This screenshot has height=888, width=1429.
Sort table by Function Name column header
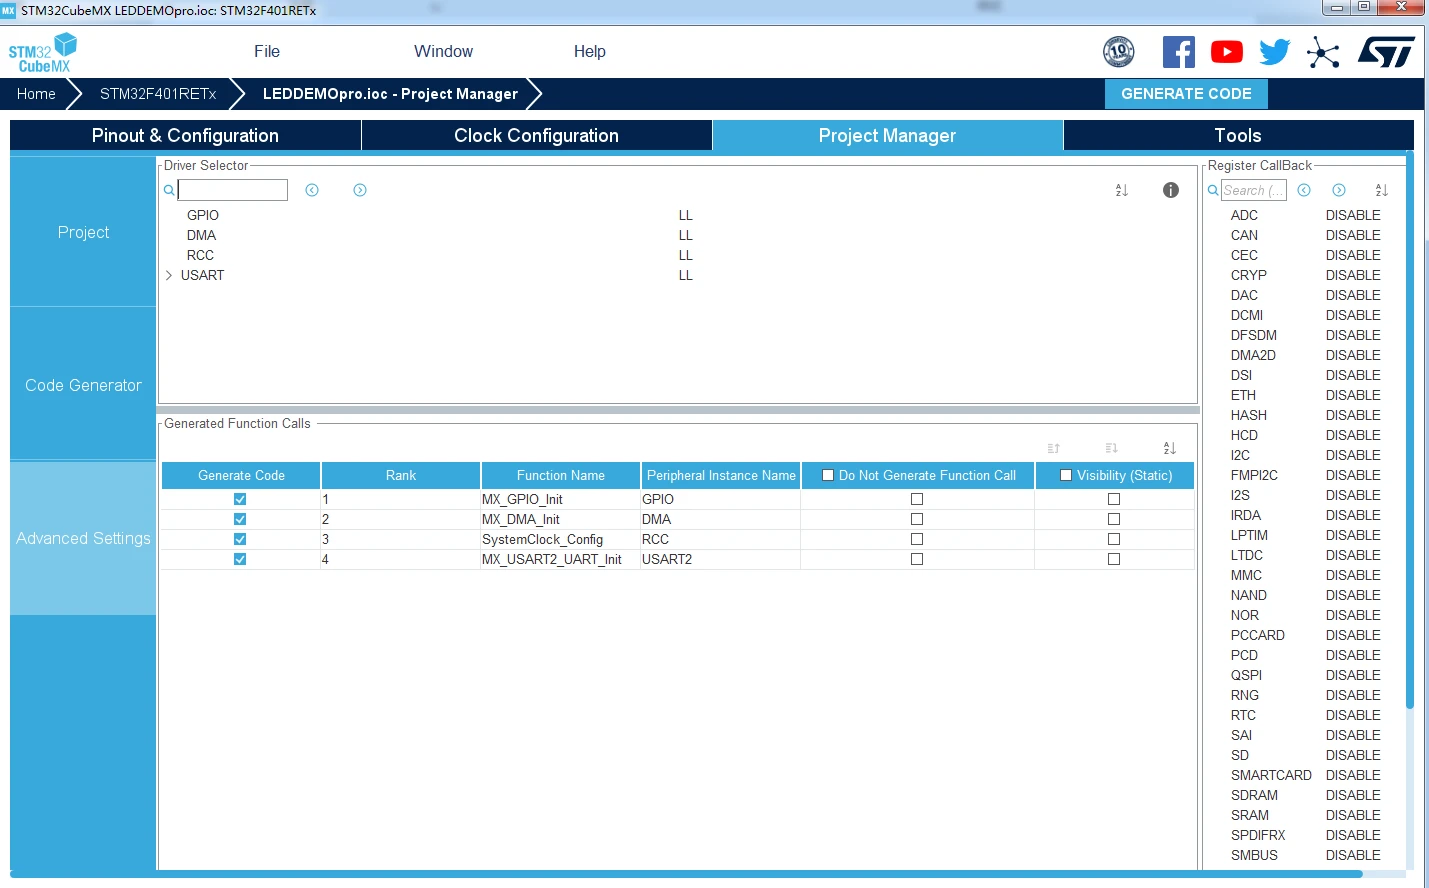561,475
